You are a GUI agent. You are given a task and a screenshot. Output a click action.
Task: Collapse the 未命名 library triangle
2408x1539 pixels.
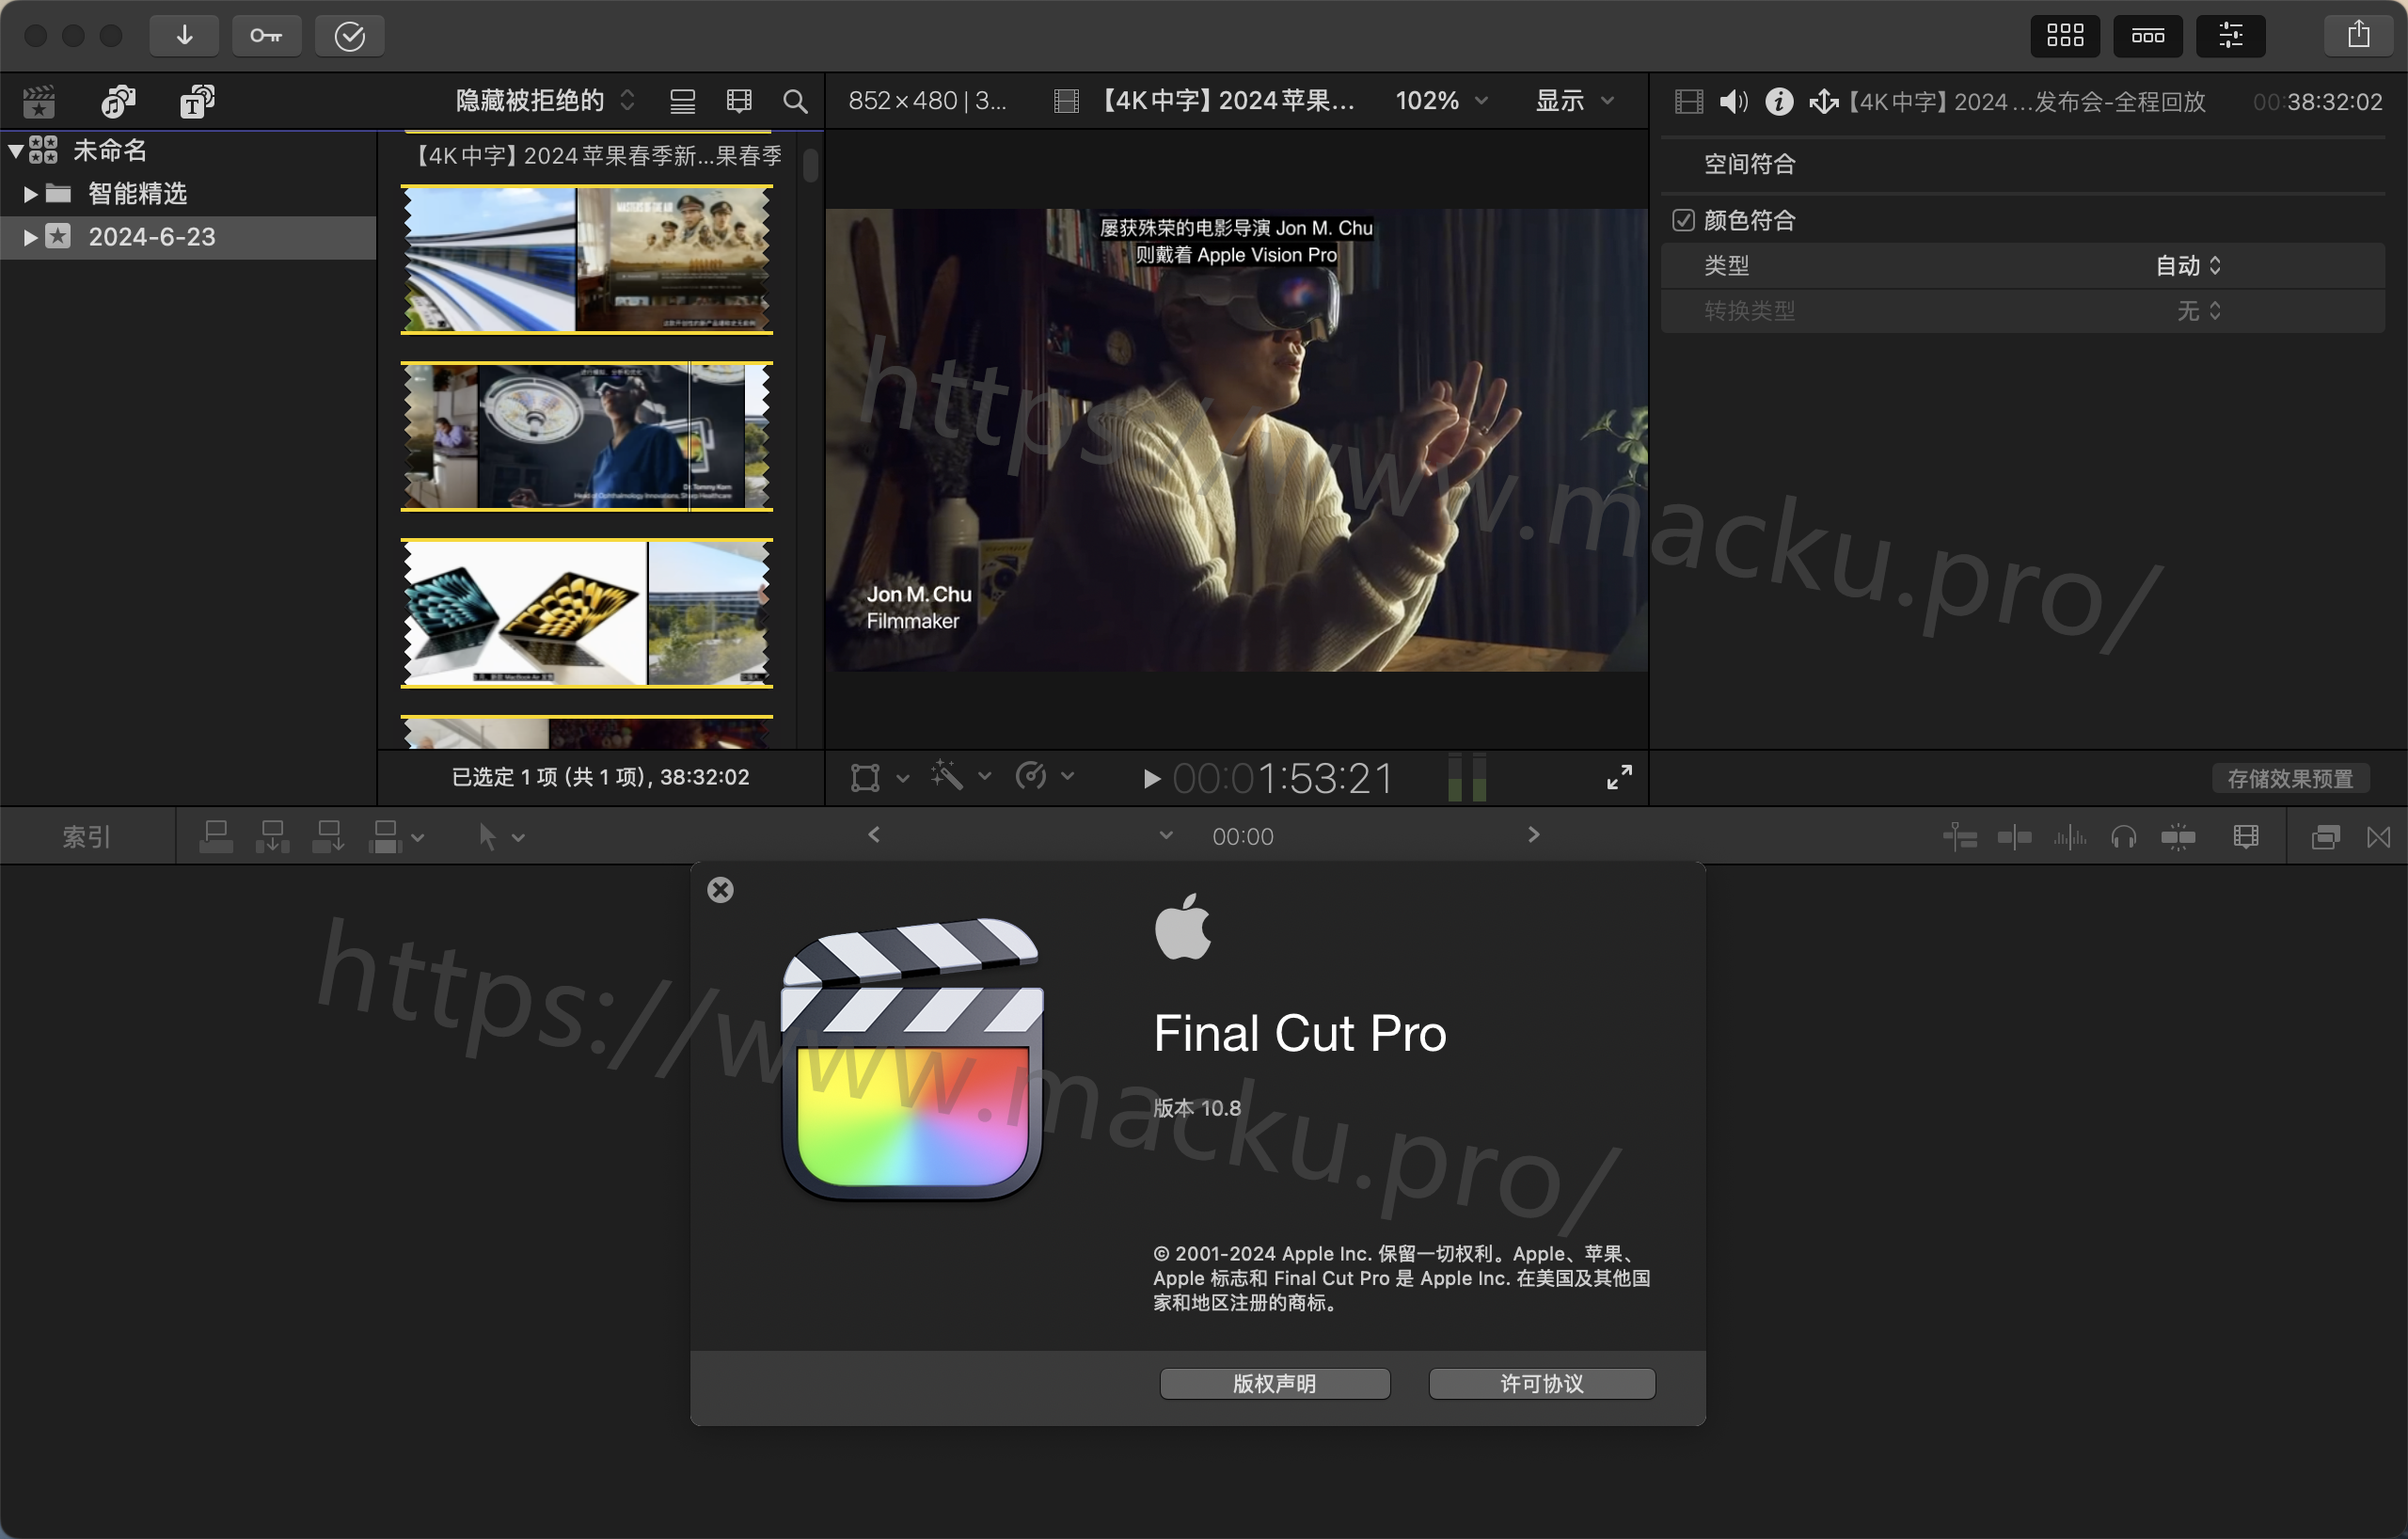[16, 151]
